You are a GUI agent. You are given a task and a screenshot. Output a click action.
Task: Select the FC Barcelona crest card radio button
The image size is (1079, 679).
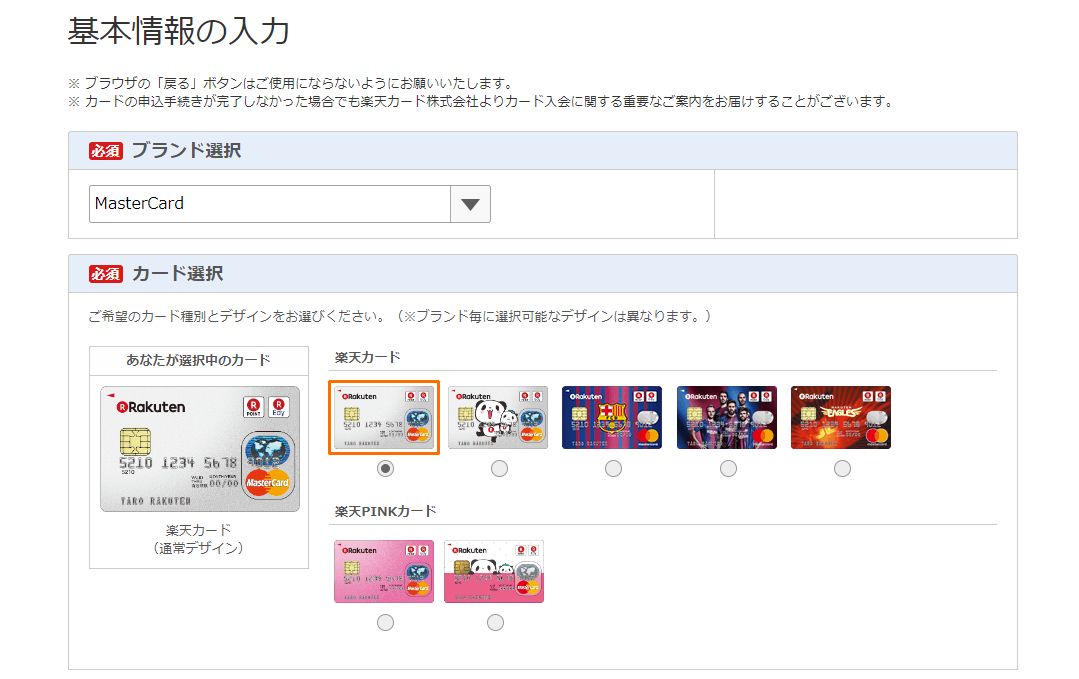(613, 468)
